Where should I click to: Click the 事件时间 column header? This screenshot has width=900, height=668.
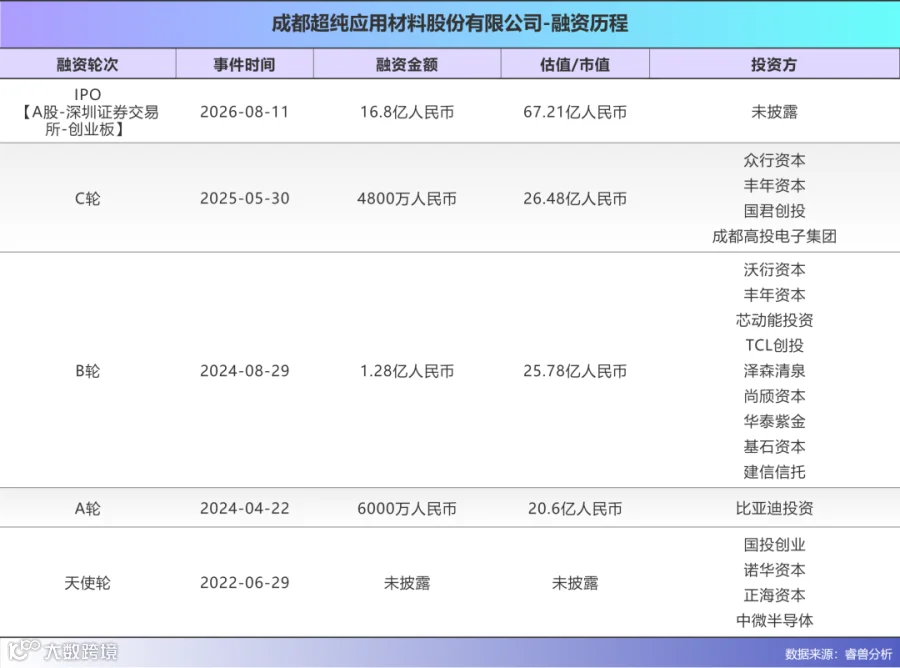(x=245, y=64)
